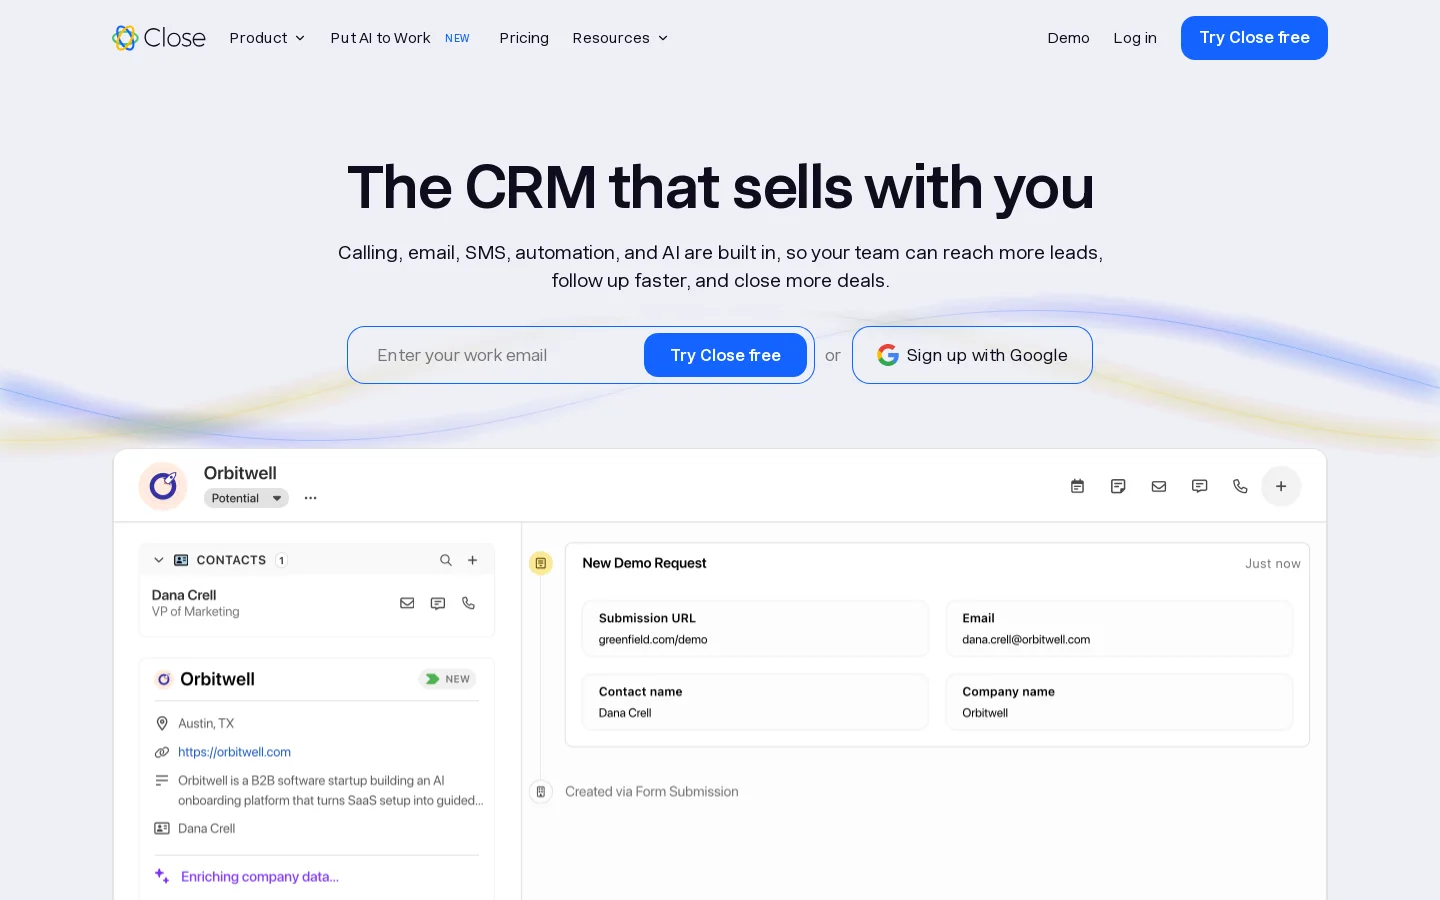Click Created via Form Submission text
Image resolution: width=1440 pixels, height=900 pixels.
pyautogui.click(x=652, y=792)
